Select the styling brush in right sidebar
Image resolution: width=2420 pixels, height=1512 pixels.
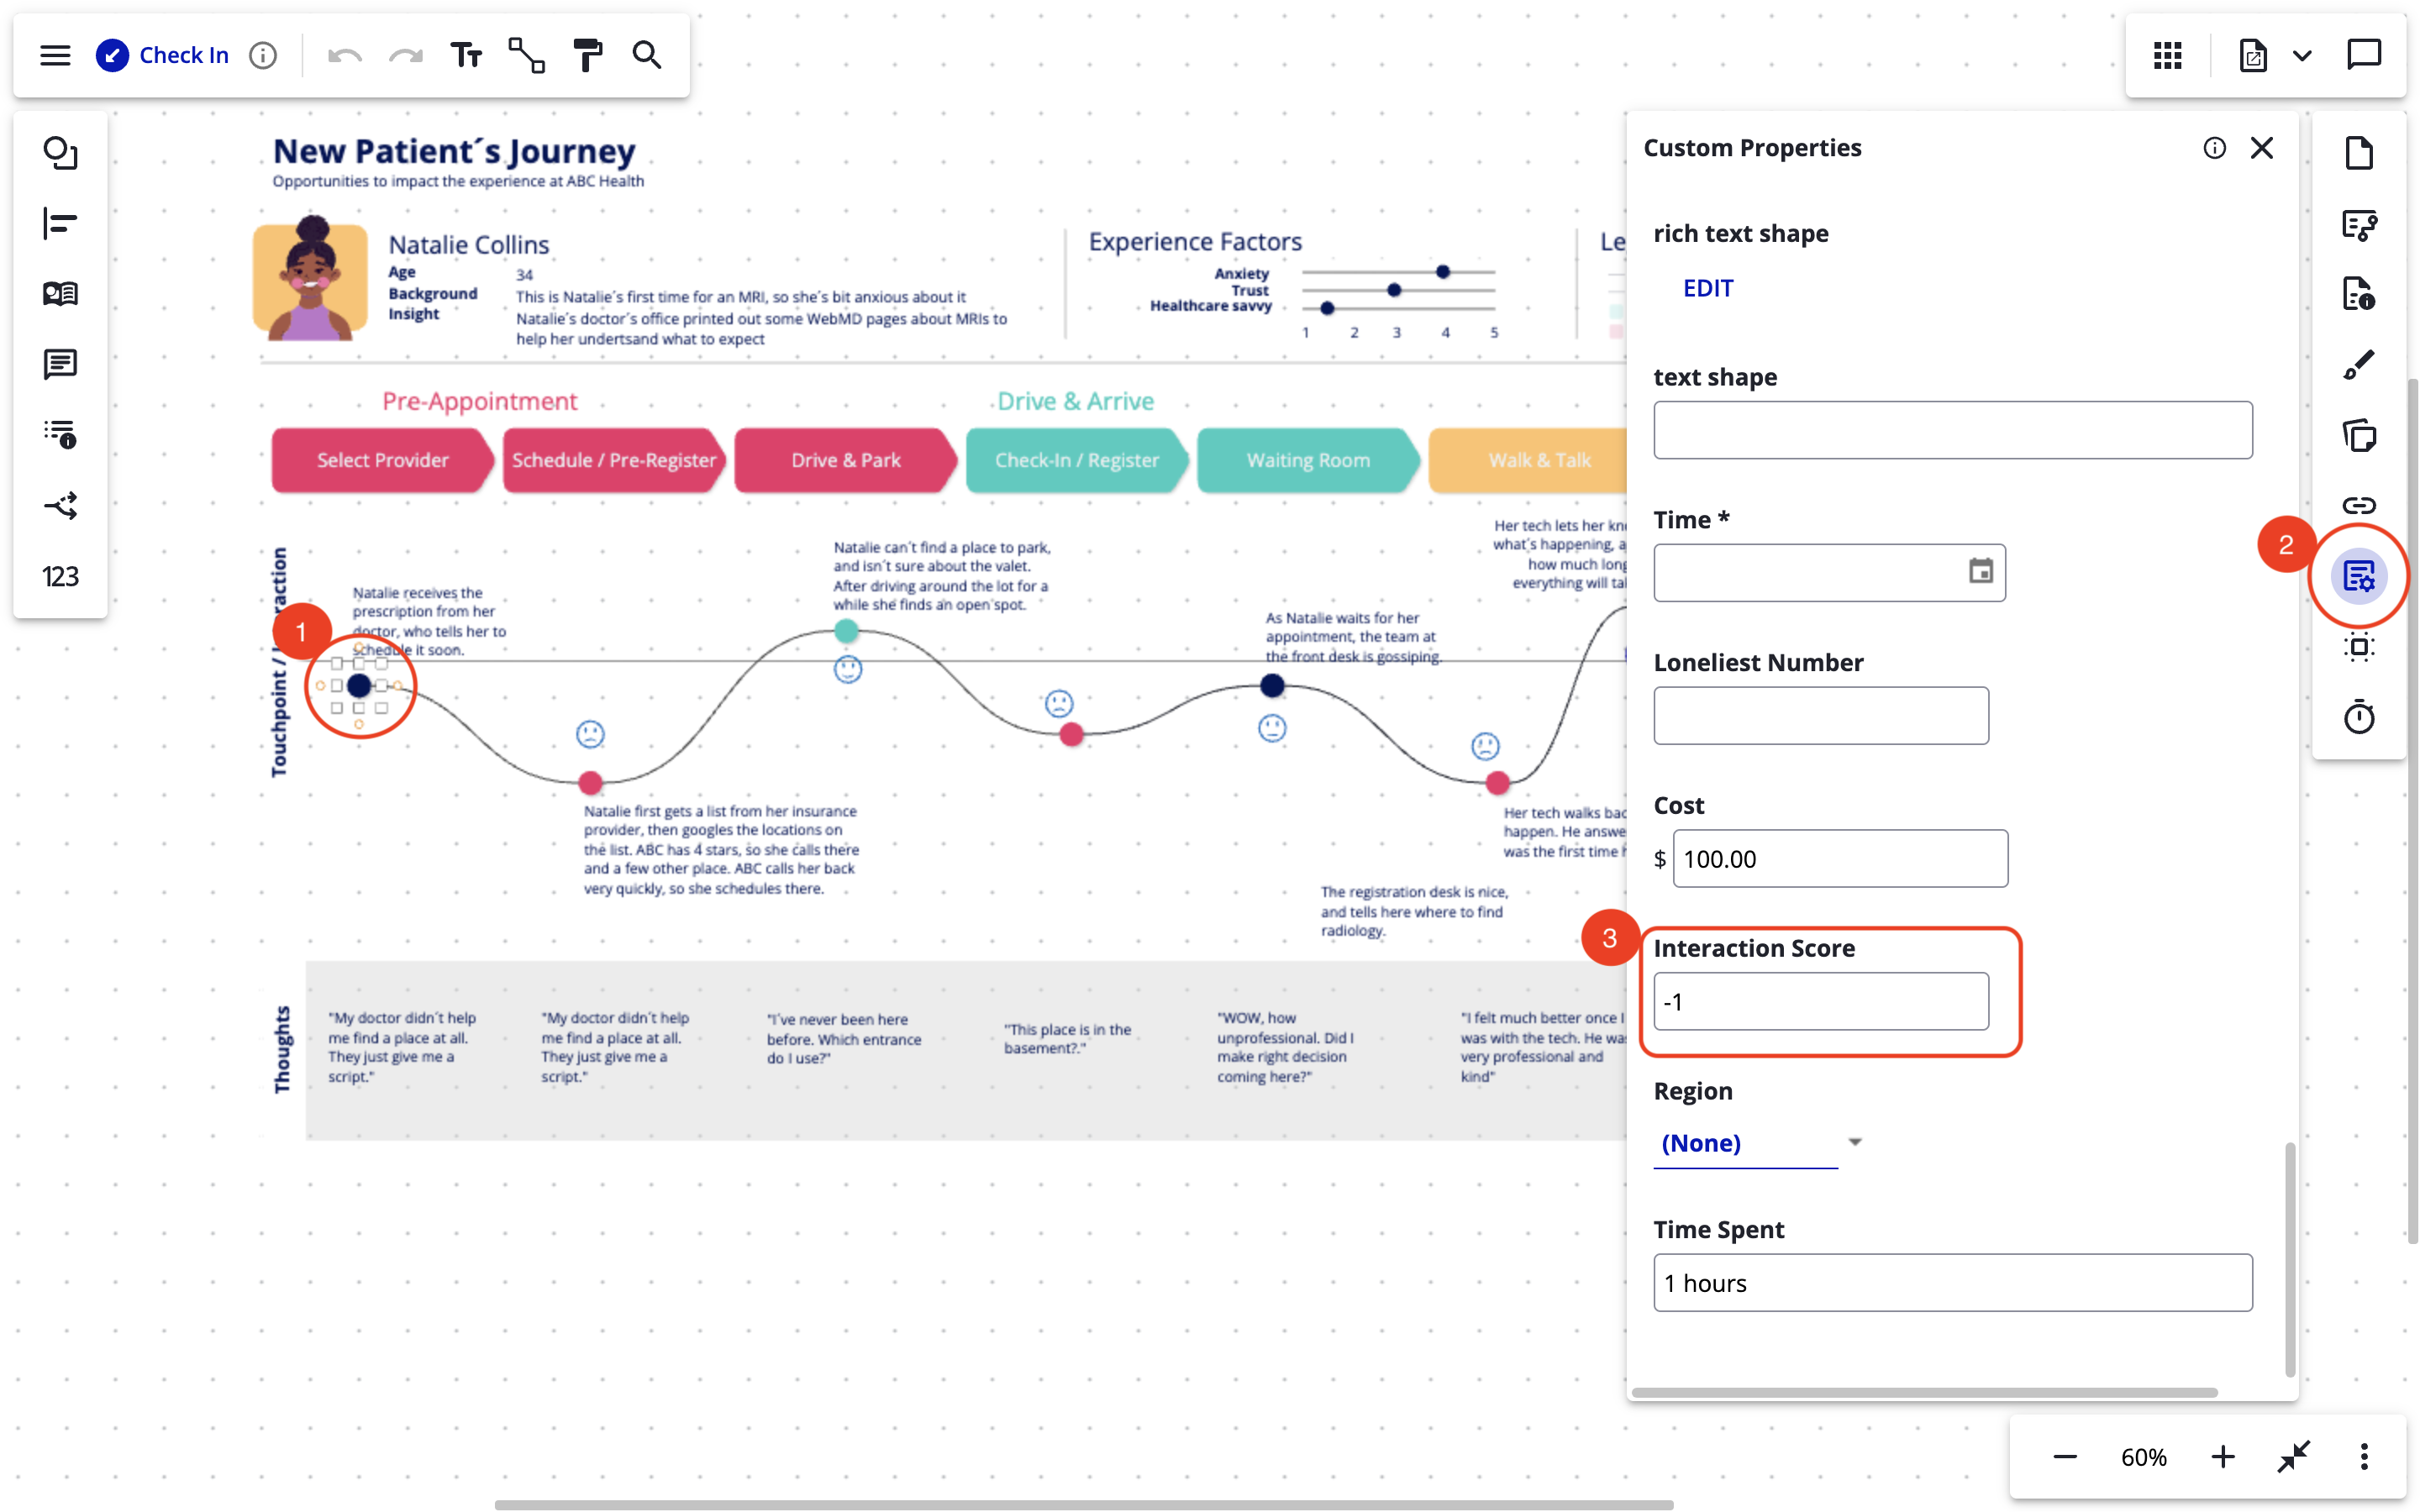pos(2360,364)
